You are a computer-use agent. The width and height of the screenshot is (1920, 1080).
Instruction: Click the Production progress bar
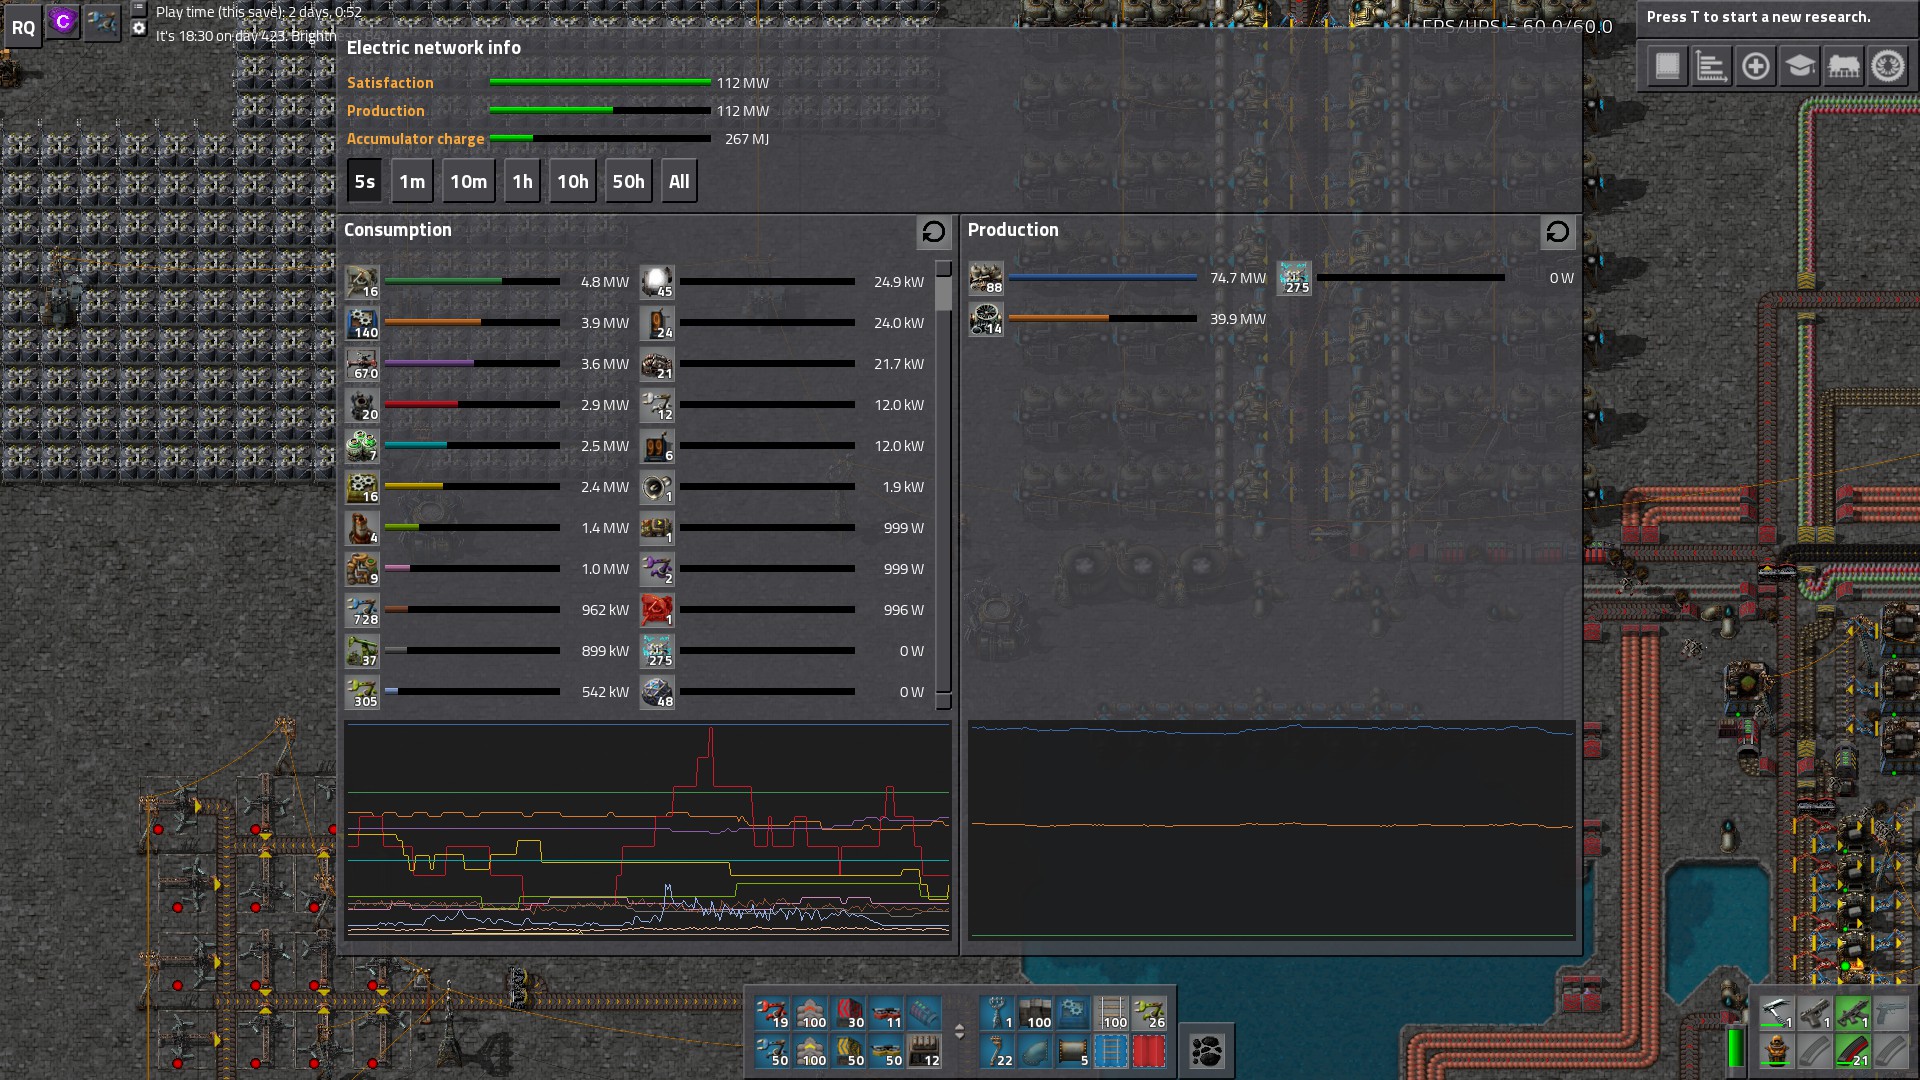pos(600,110)
